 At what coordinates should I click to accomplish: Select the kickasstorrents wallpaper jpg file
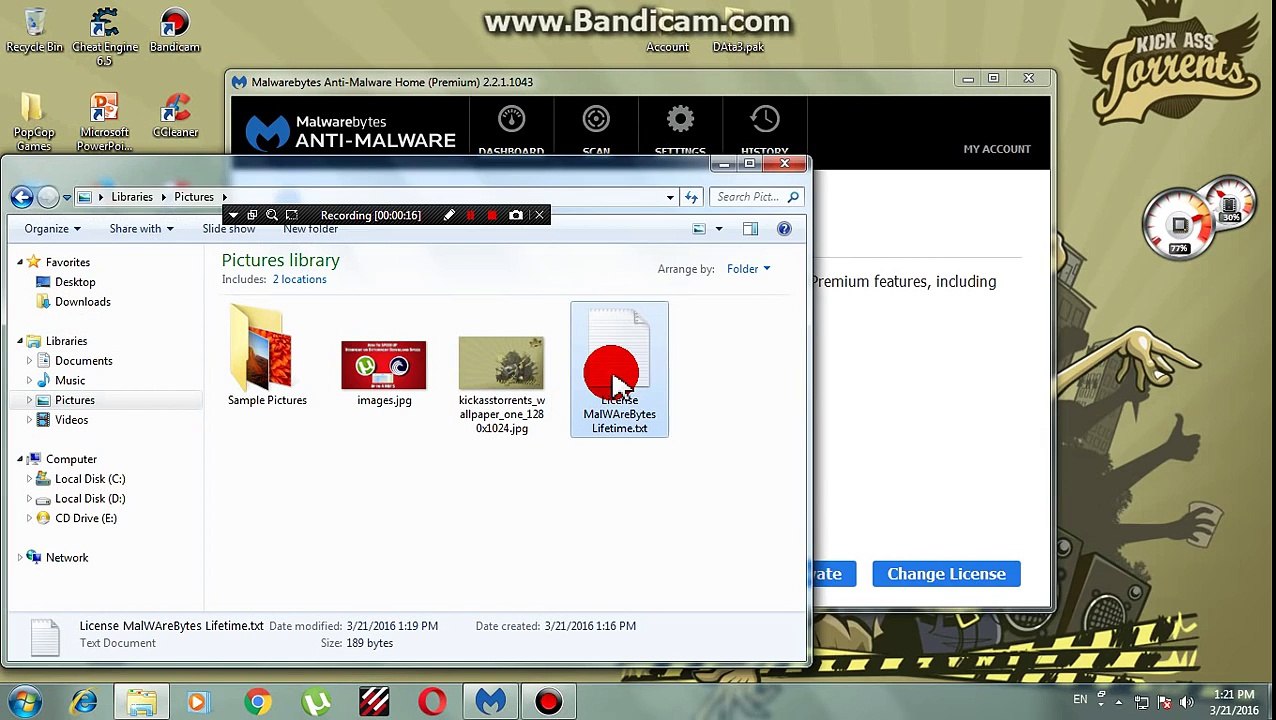[x=501, y=384]
